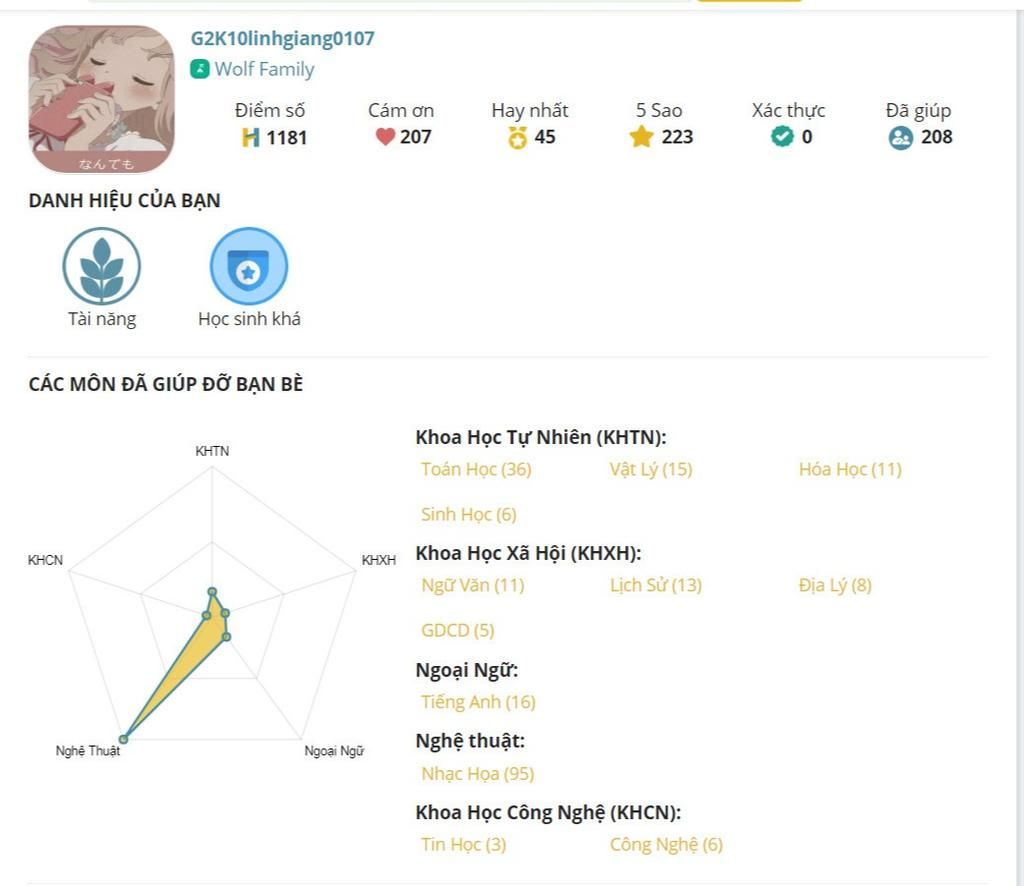Click the green Xác thực checkmark icon
1024x886 pixels.
(782, 136)
